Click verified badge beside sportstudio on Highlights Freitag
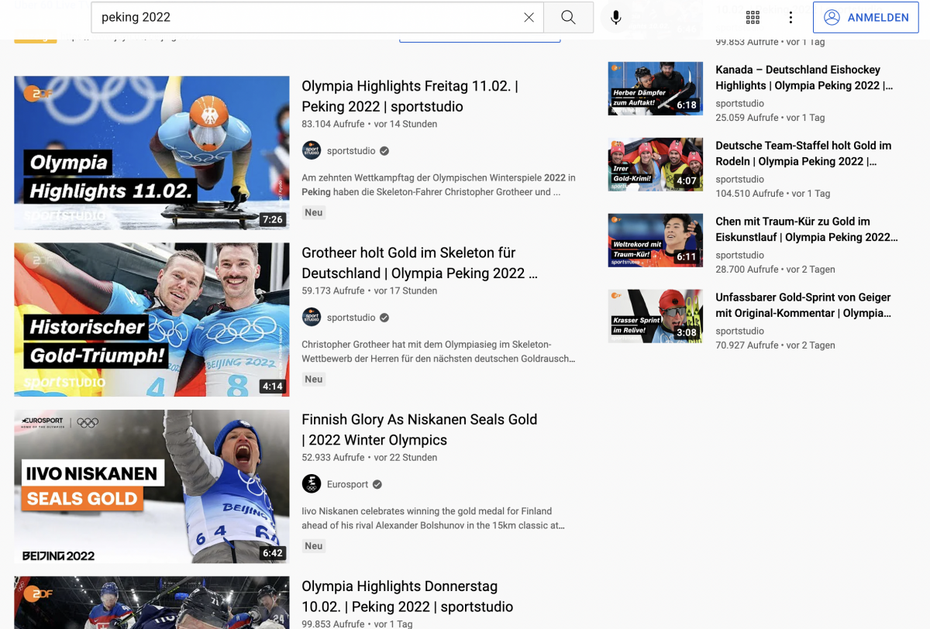 point(384,151)
